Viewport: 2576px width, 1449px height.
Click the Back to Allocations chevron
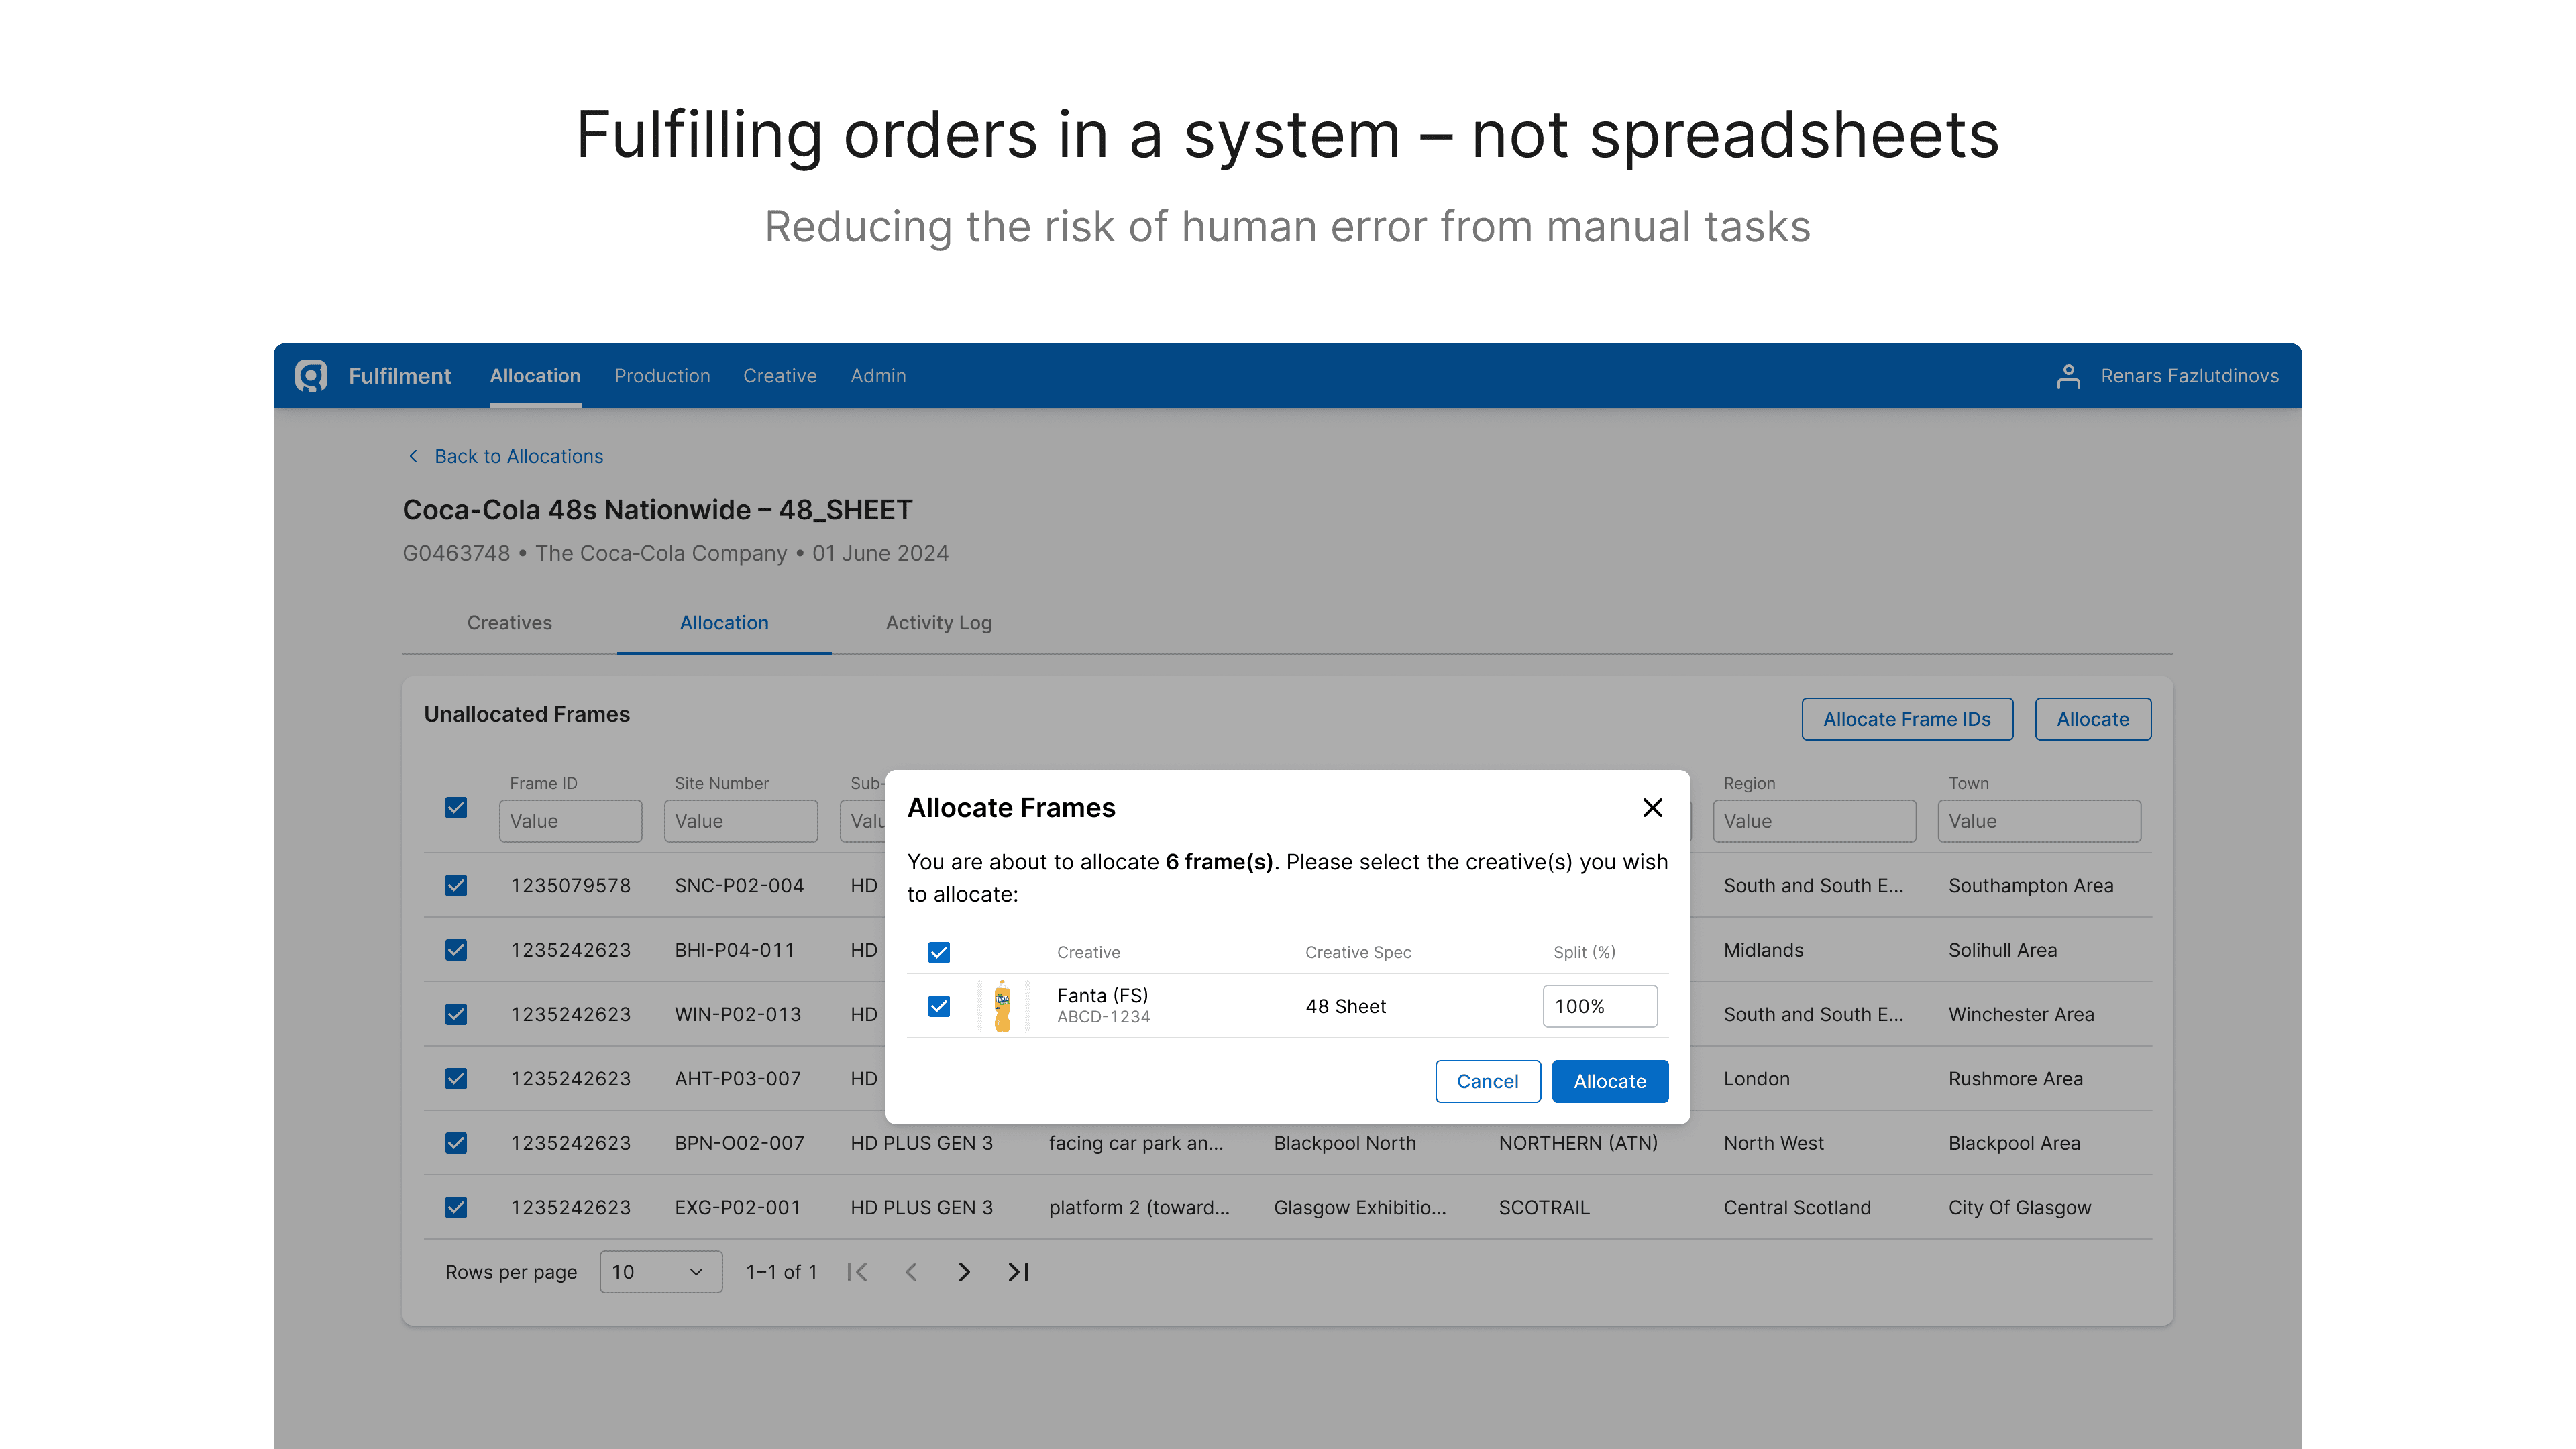413,456
